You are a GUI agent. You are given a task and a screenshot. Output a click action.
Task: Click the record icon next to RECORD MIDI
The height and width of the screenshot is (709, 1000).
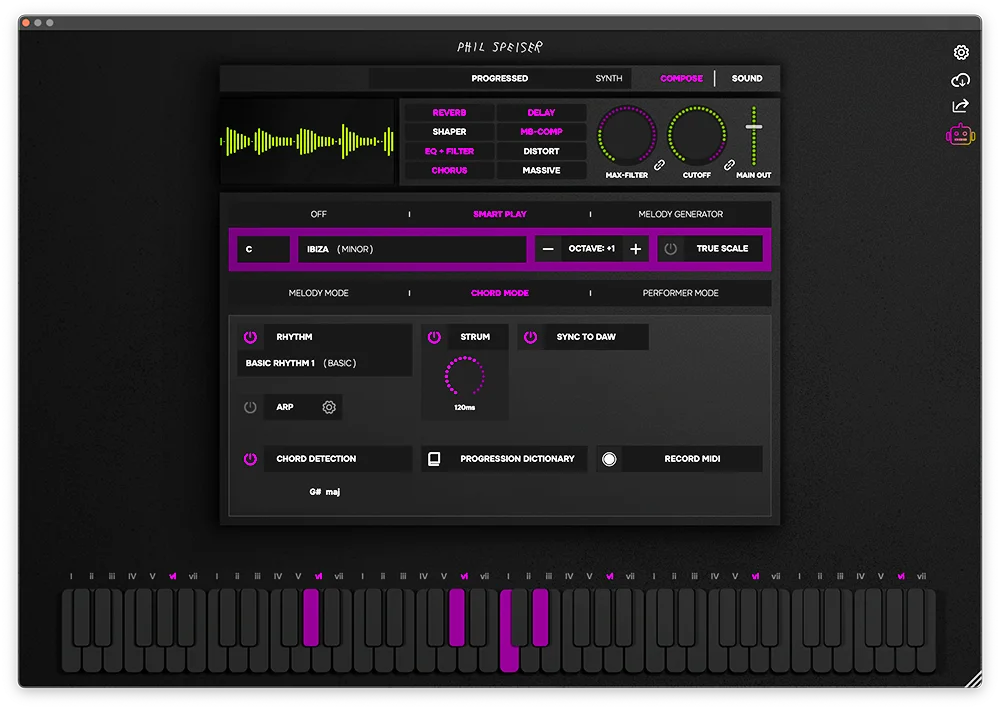click(607, 458)
